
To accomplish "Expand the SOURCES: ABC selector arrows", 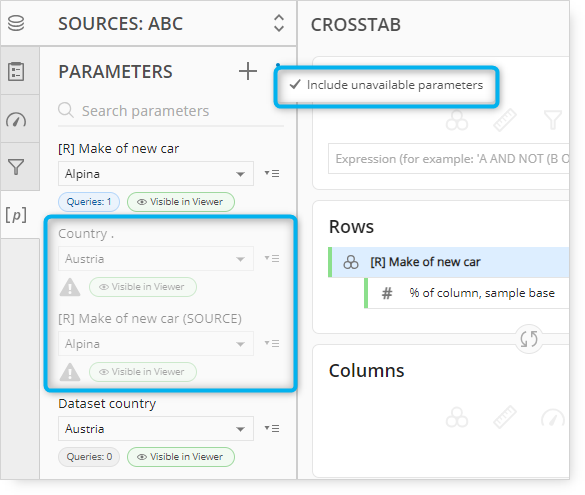I will tap(279, 23).
